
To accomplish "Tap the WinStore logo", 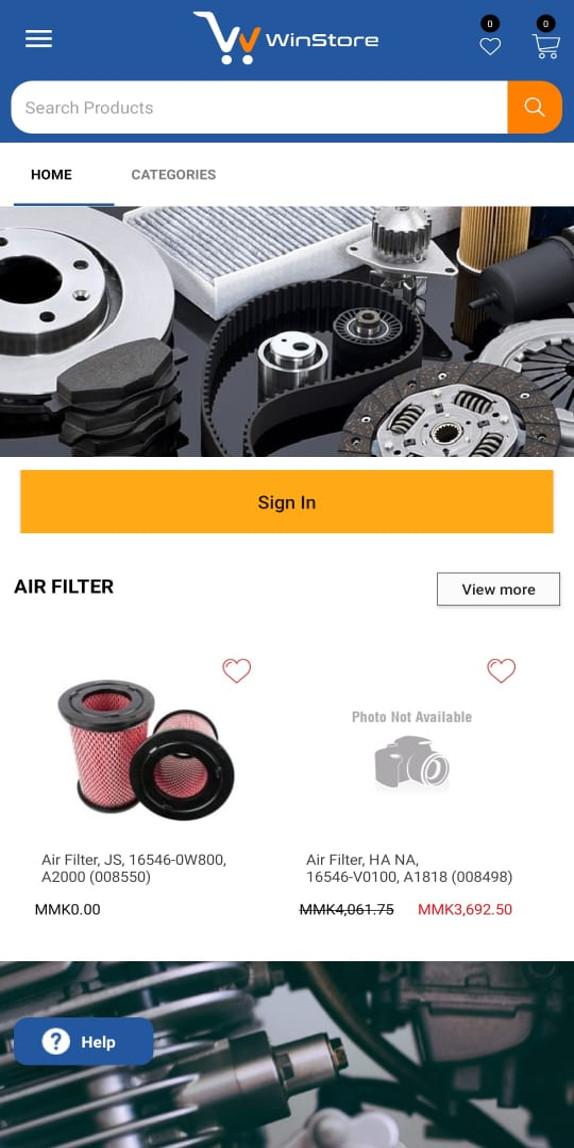I will (x=286, y=38).
